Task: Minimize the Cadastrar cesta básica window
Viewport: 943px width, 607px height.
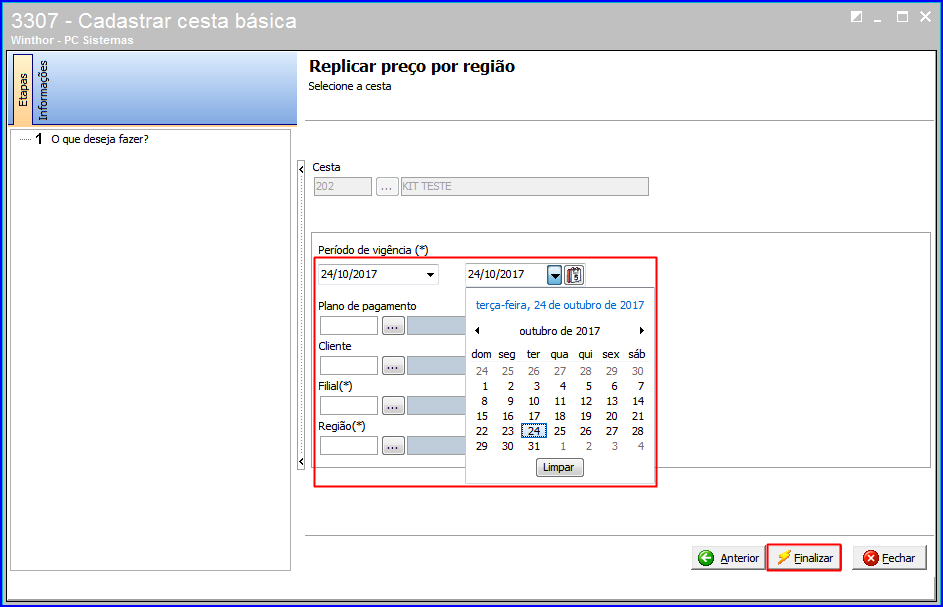Action: tap(878, 18)
